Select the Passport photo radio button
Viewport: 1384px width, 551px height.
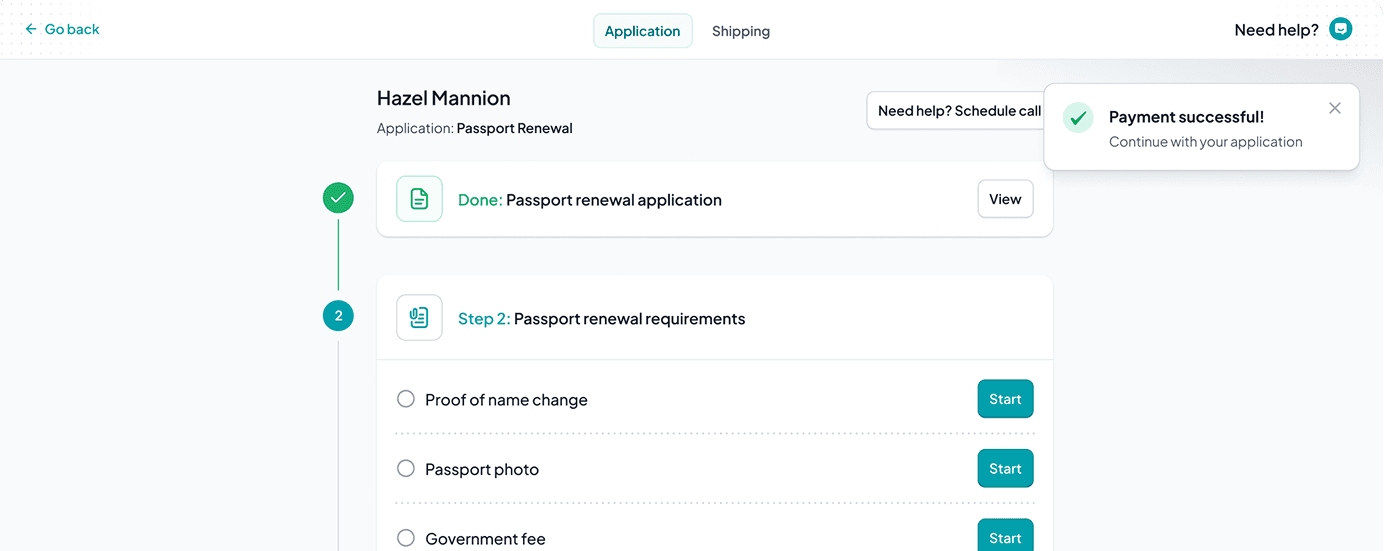point(406,468)
